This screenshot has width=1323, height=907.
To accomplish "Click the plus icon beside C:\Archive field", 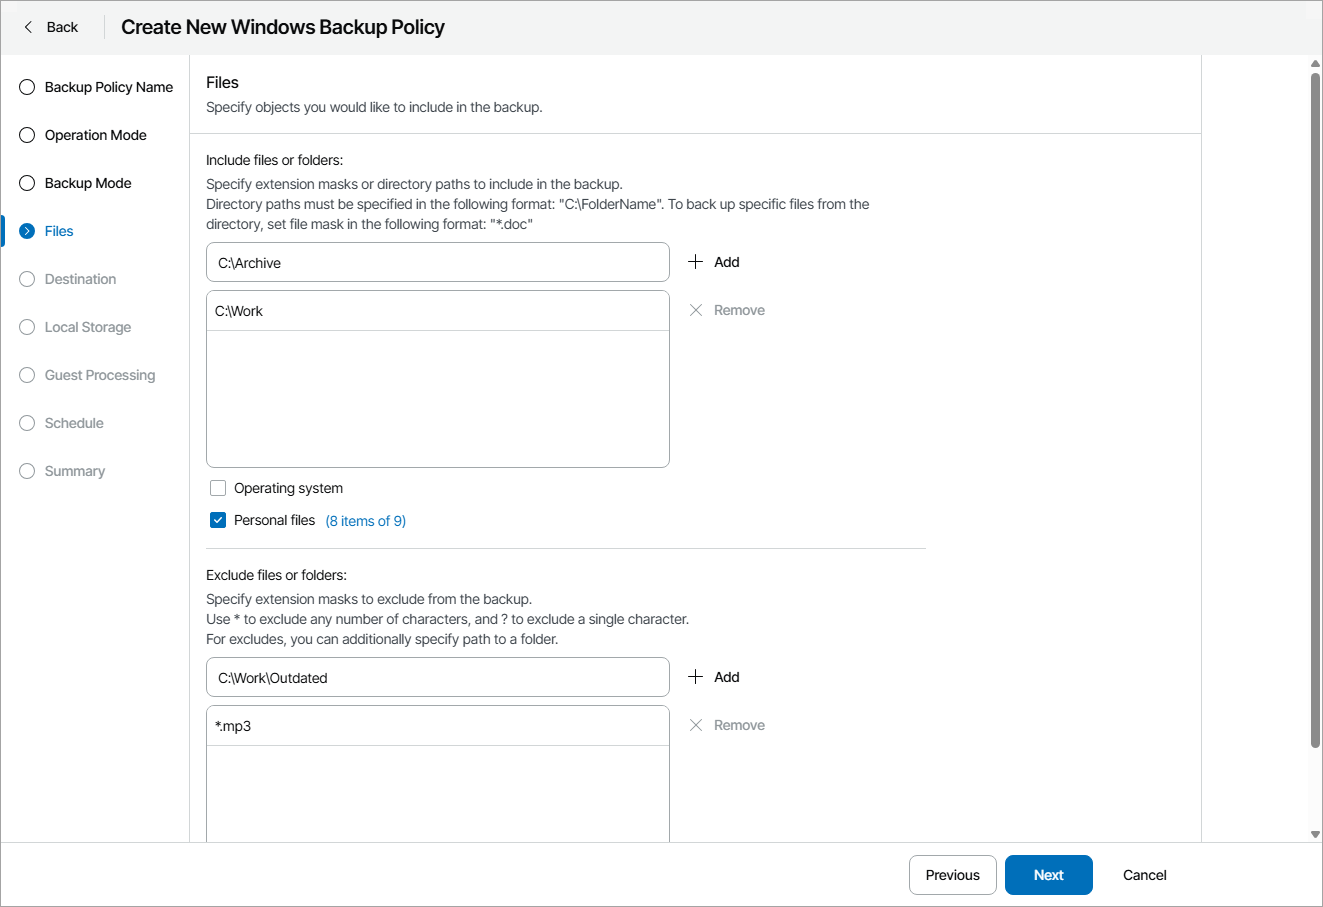I will tap(696, 262).
